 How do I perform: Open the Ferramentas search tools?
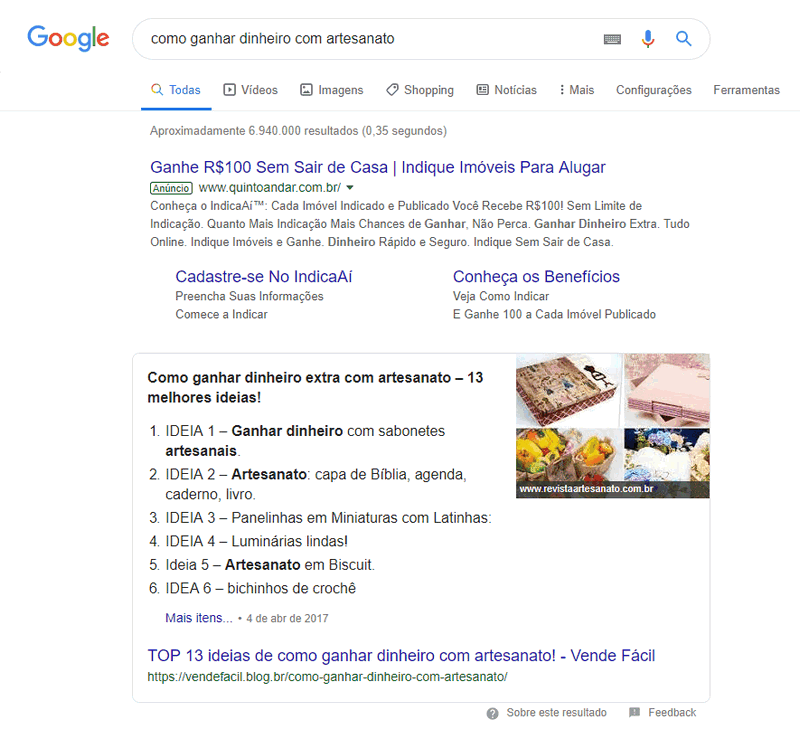point(746,90)
